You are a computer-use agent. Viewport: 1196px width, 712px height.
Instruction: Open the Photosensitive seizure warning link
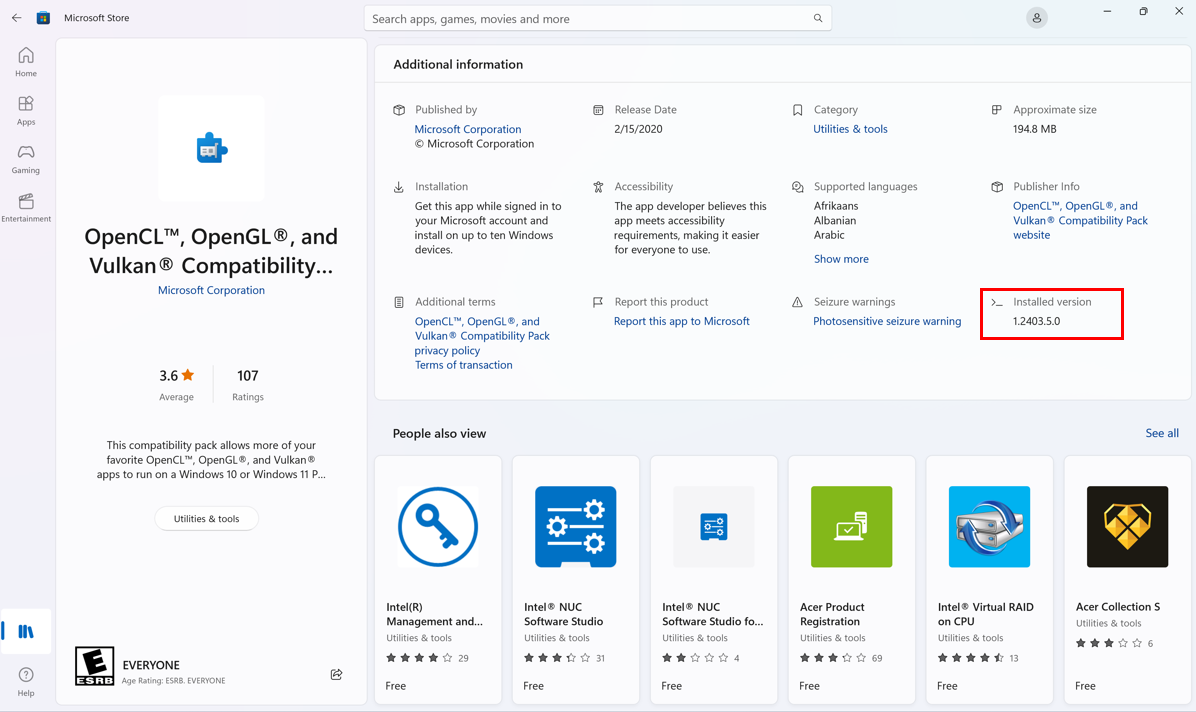pyautogui.click(x=886, y=321)
